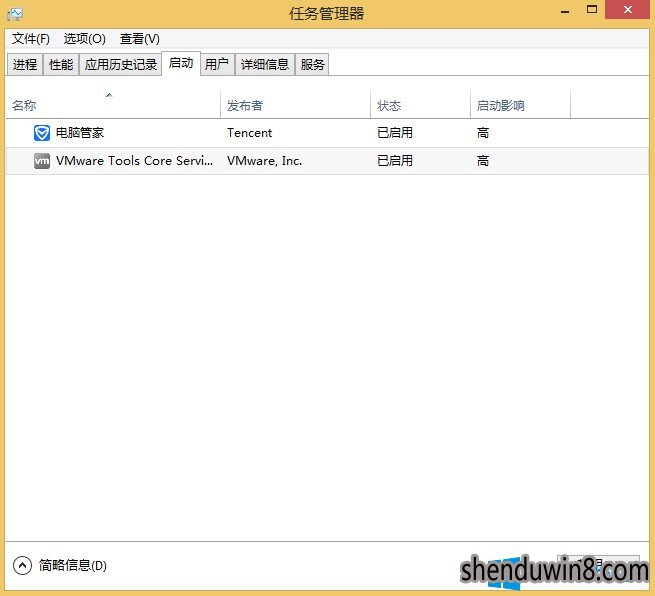This screenshot has height=596, width=655.
Task: Click 已启用 status in the VMware row
Action: (x=395, y=161)
